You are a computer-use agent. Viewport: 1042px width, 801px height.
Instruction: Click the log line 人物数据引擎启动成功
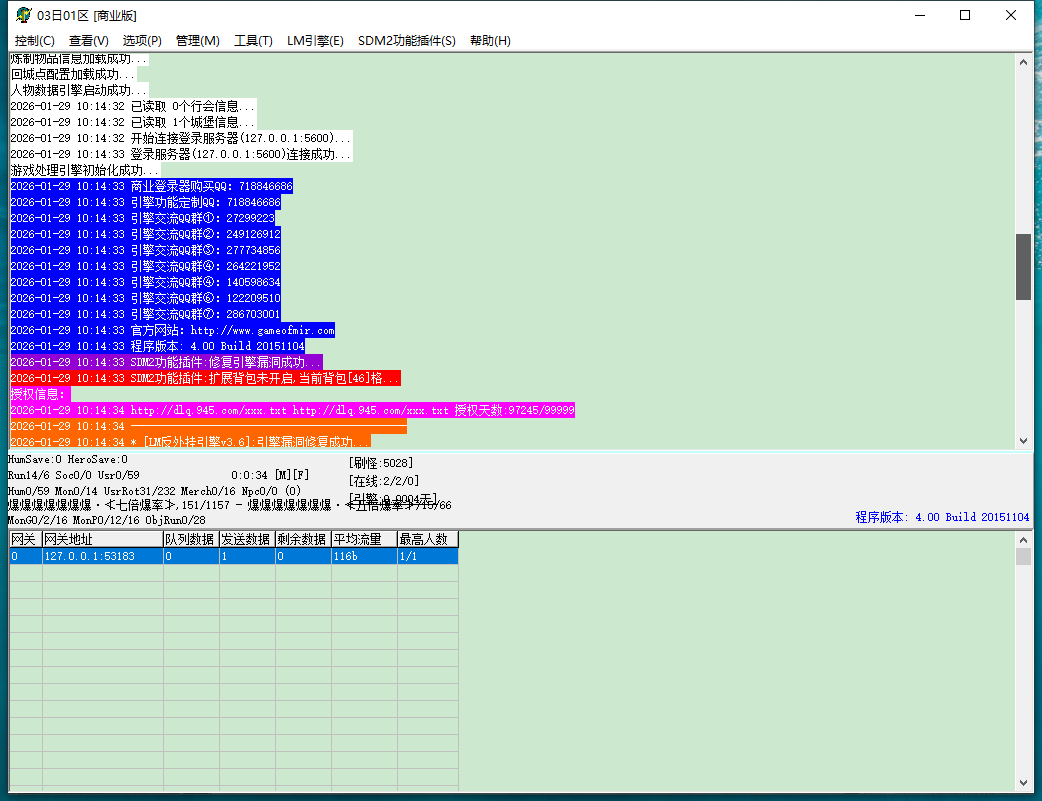(79, 90)
